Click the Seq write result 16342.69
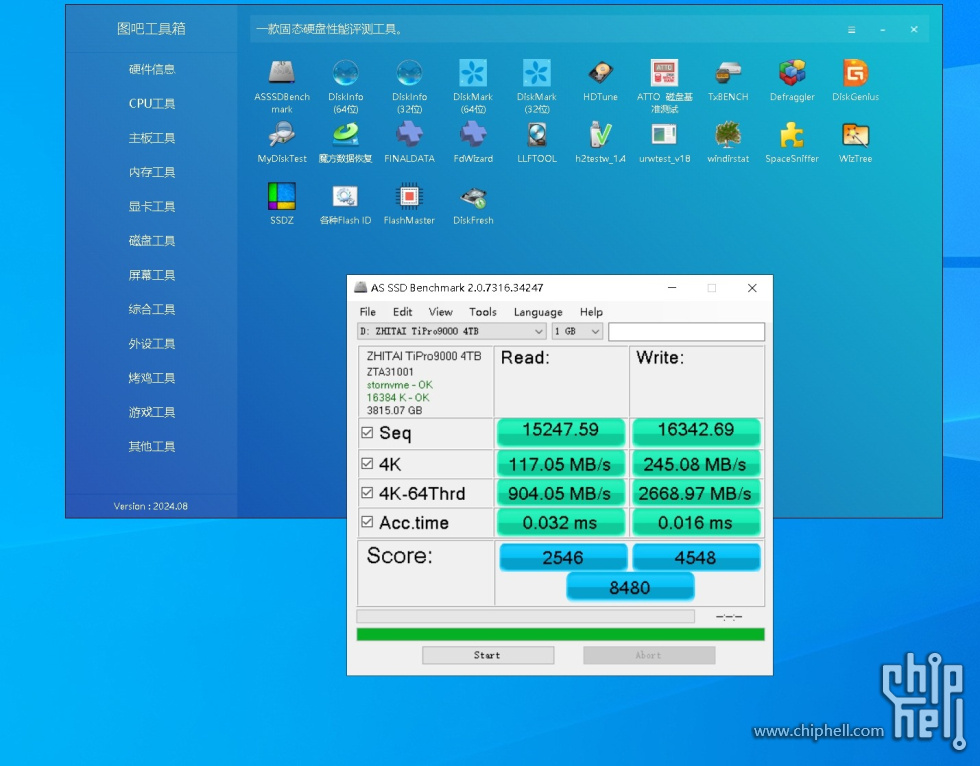The image size is (980, 766). (696, 430)
